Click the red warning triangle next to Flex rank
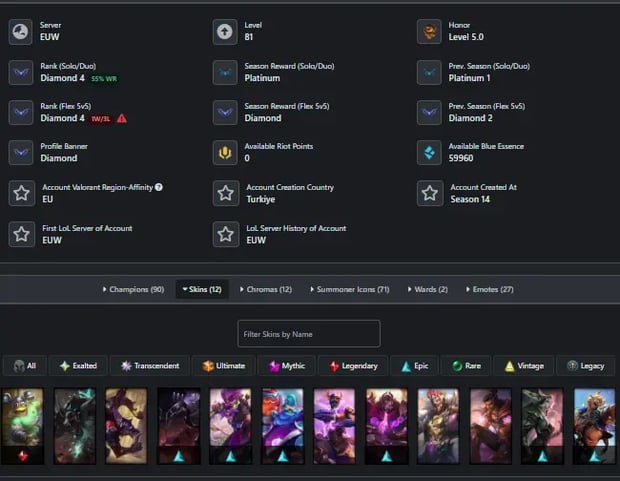This screenshot has height=481, width=620. tap(122, 118)
